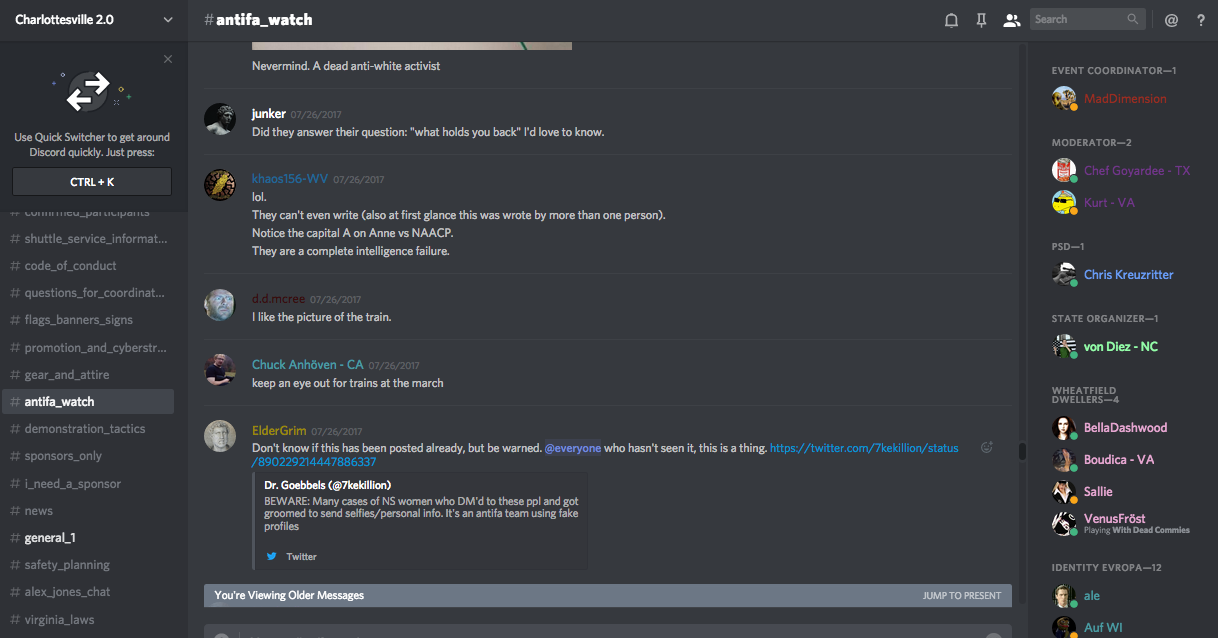Expand the Charlottesville 2.0 server menu

(x=167, y=20)
